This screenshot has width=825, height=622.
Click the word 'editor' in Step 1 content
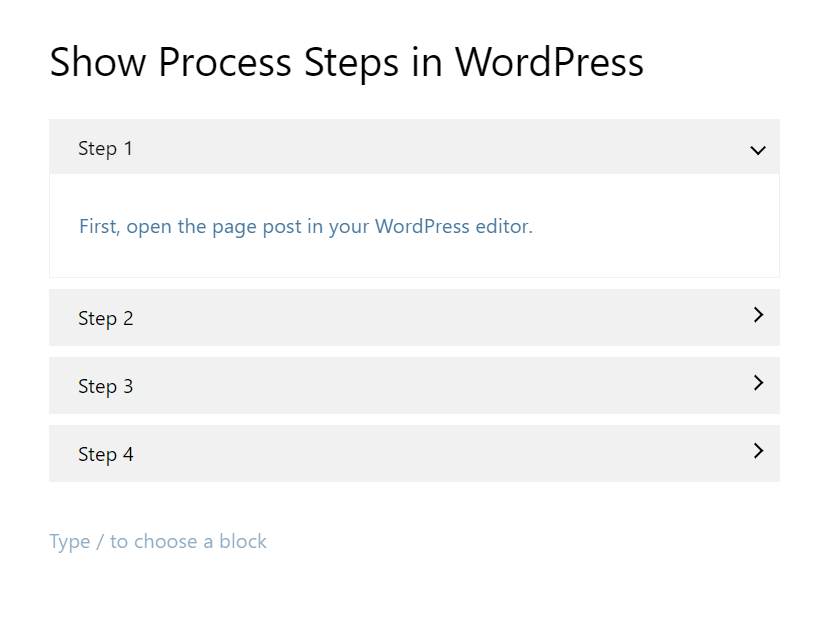(x=502, y=227)
